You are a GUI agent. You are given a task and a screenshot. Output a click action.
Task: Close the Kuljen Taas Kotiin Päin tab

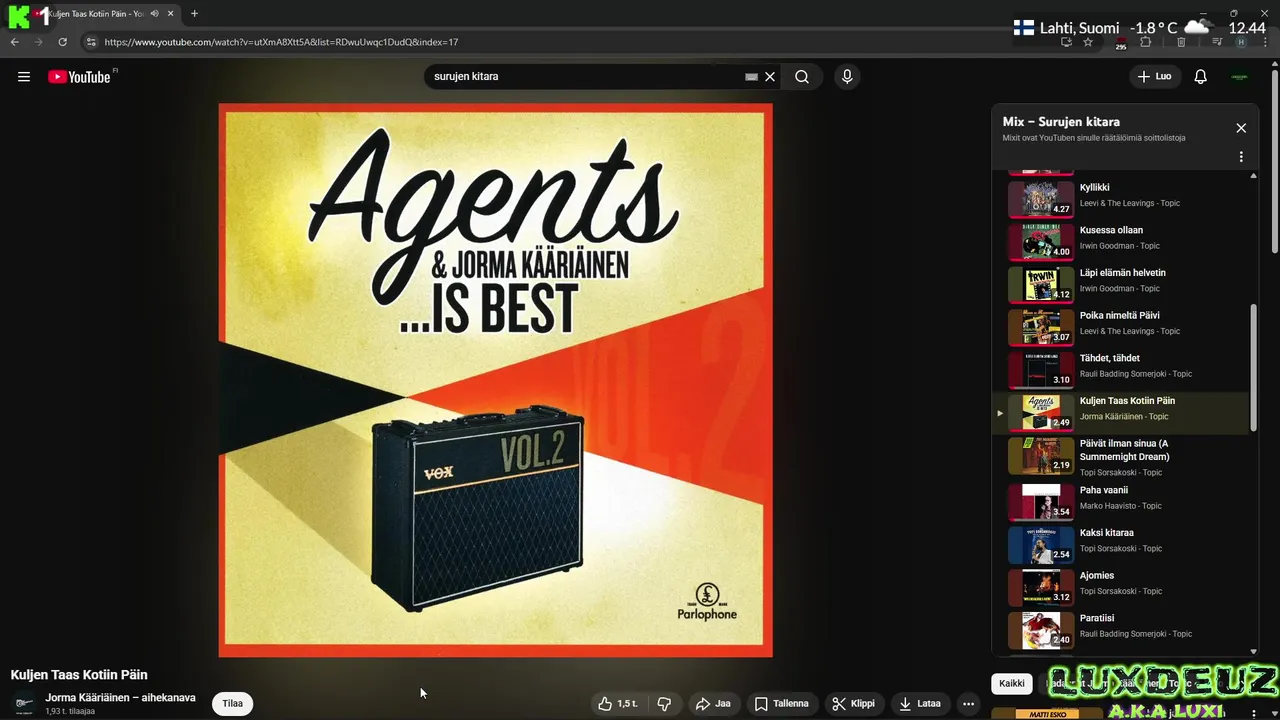point(171,13)
